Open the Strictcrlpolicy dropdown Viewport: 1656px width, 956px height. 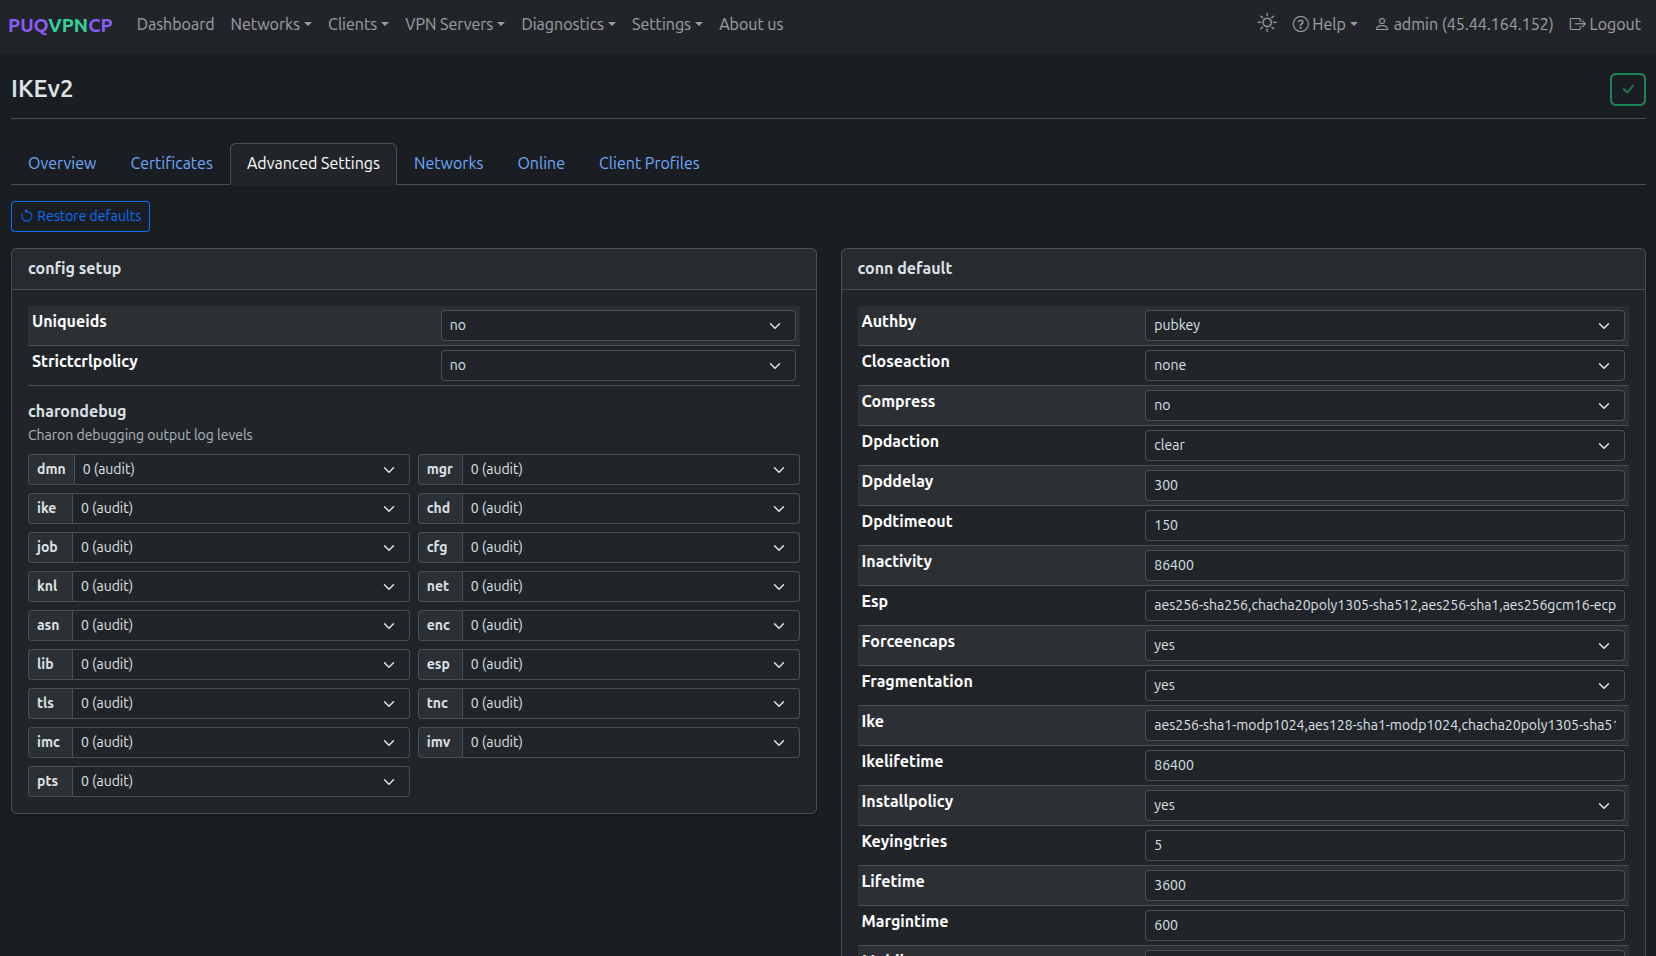click(618, 365)
